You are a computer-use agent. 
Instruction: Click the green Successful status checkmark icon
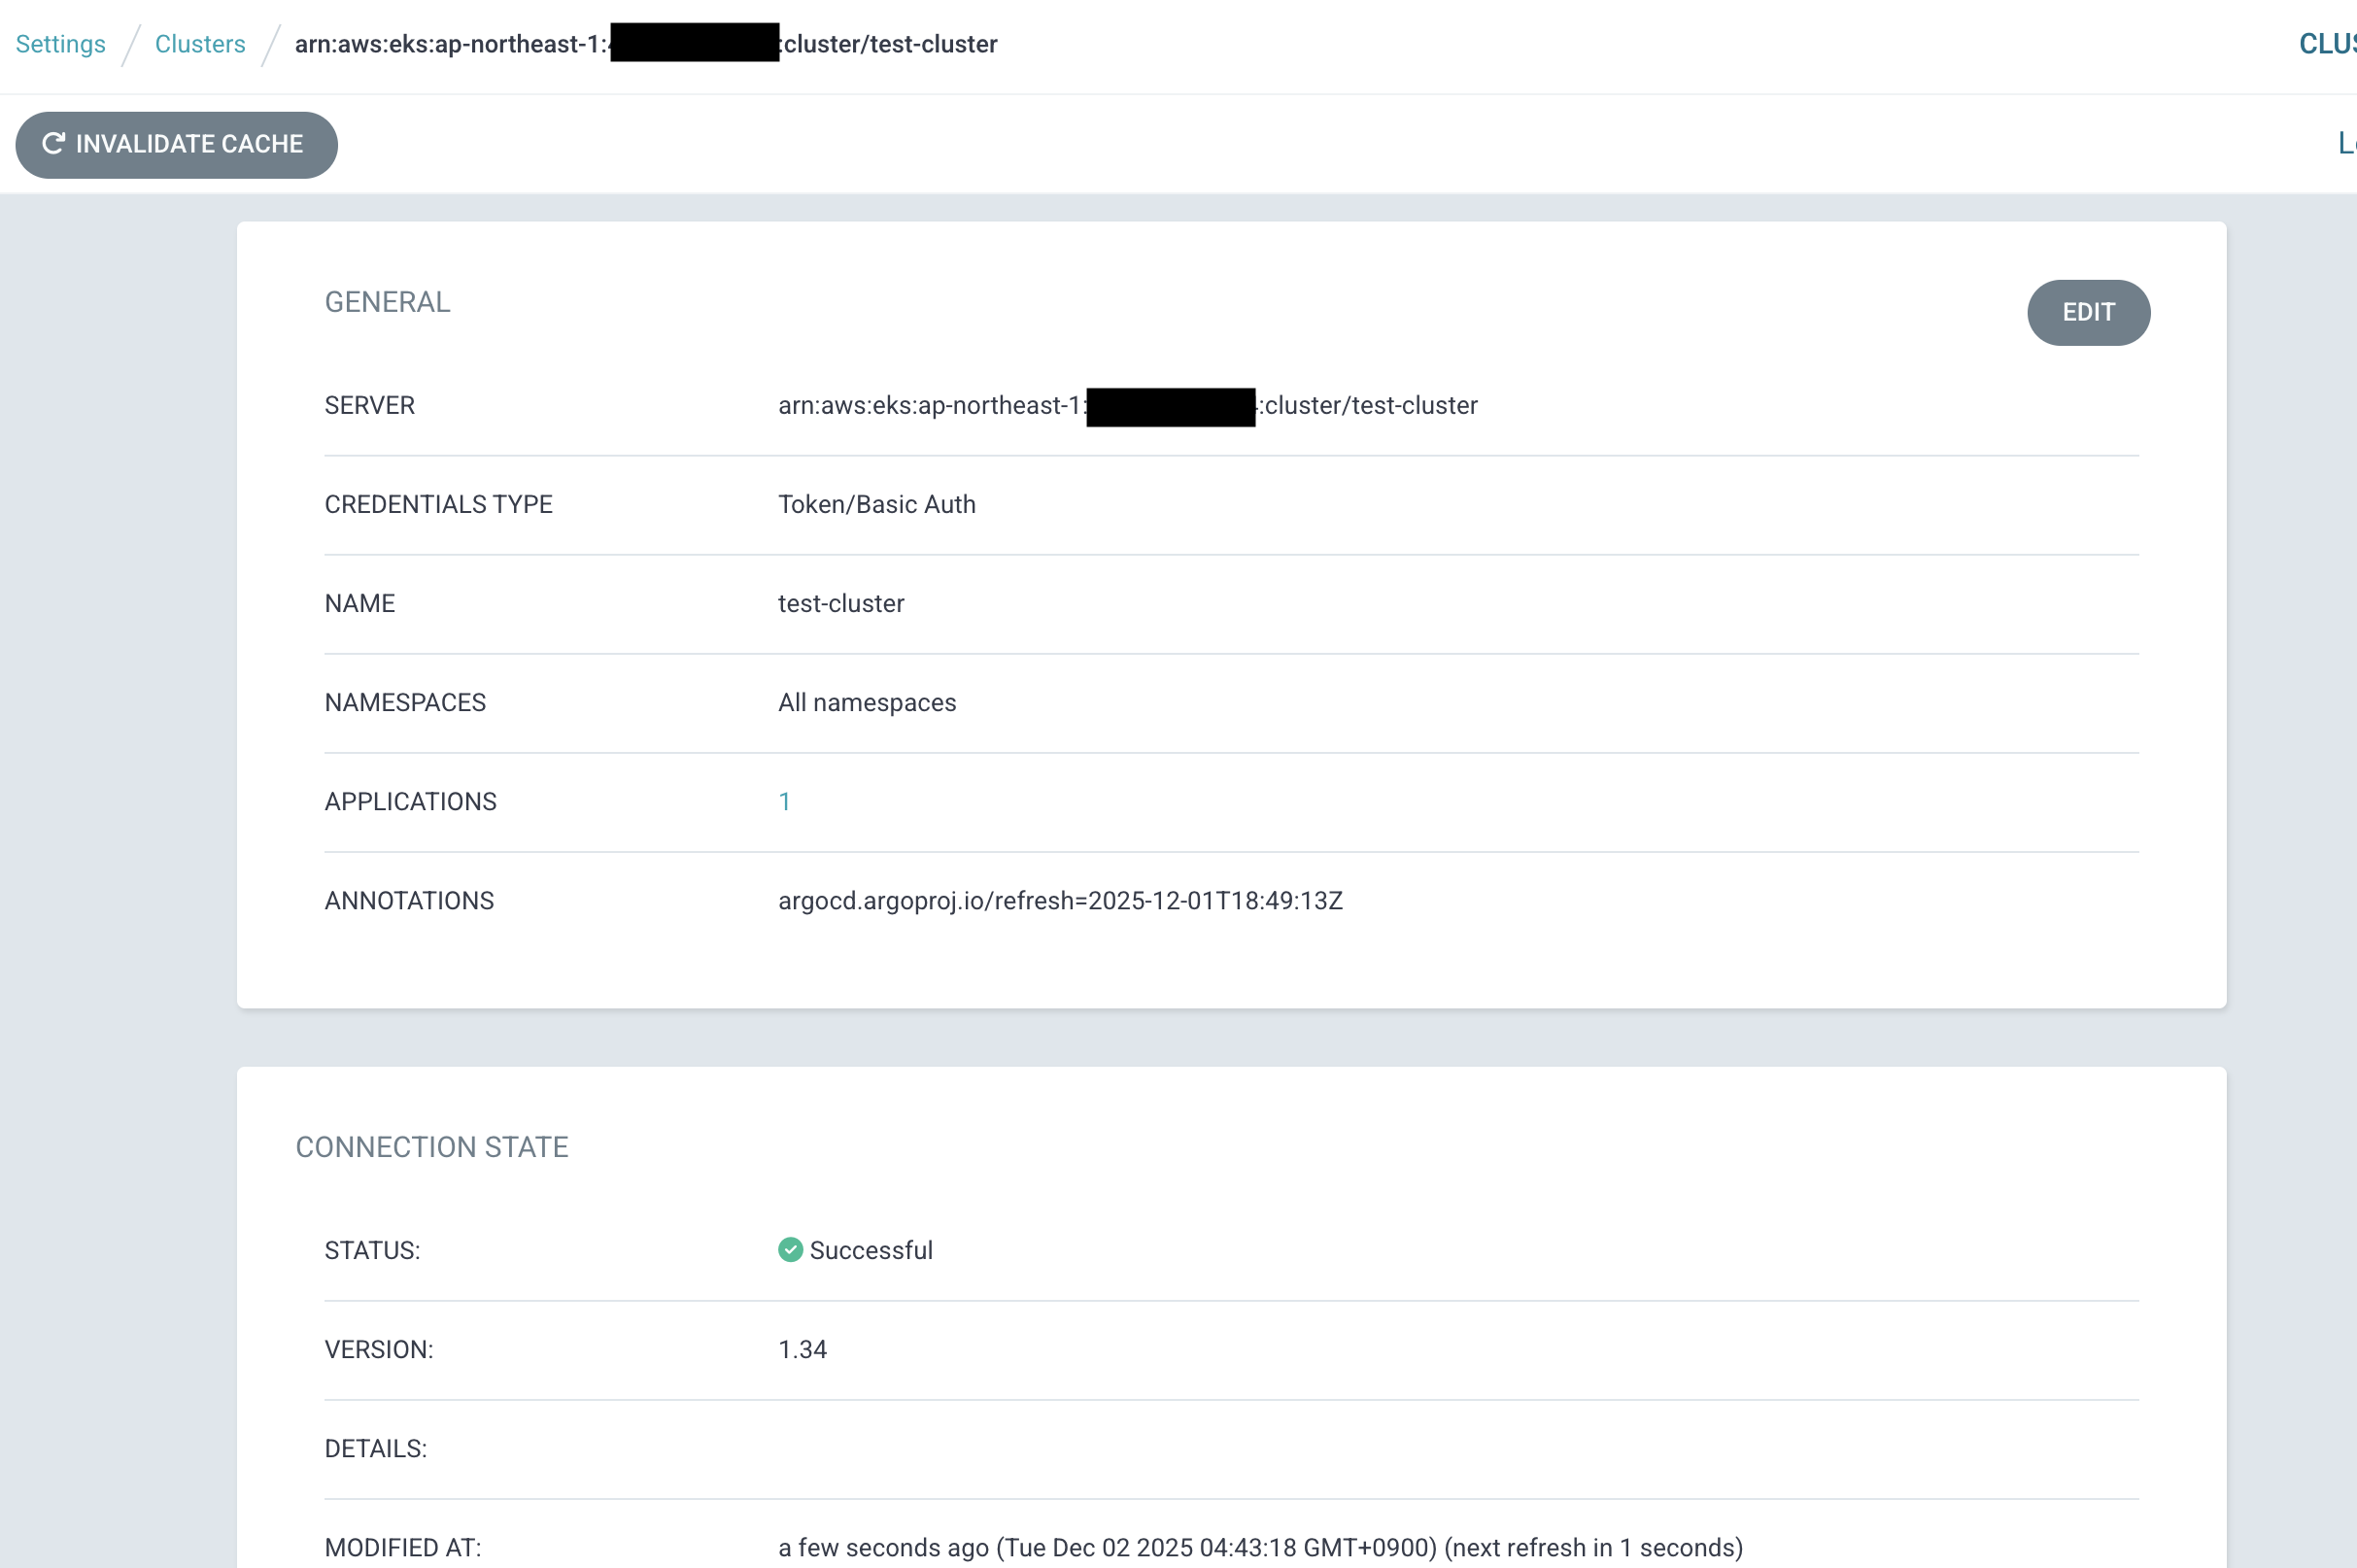[790, 1250]
